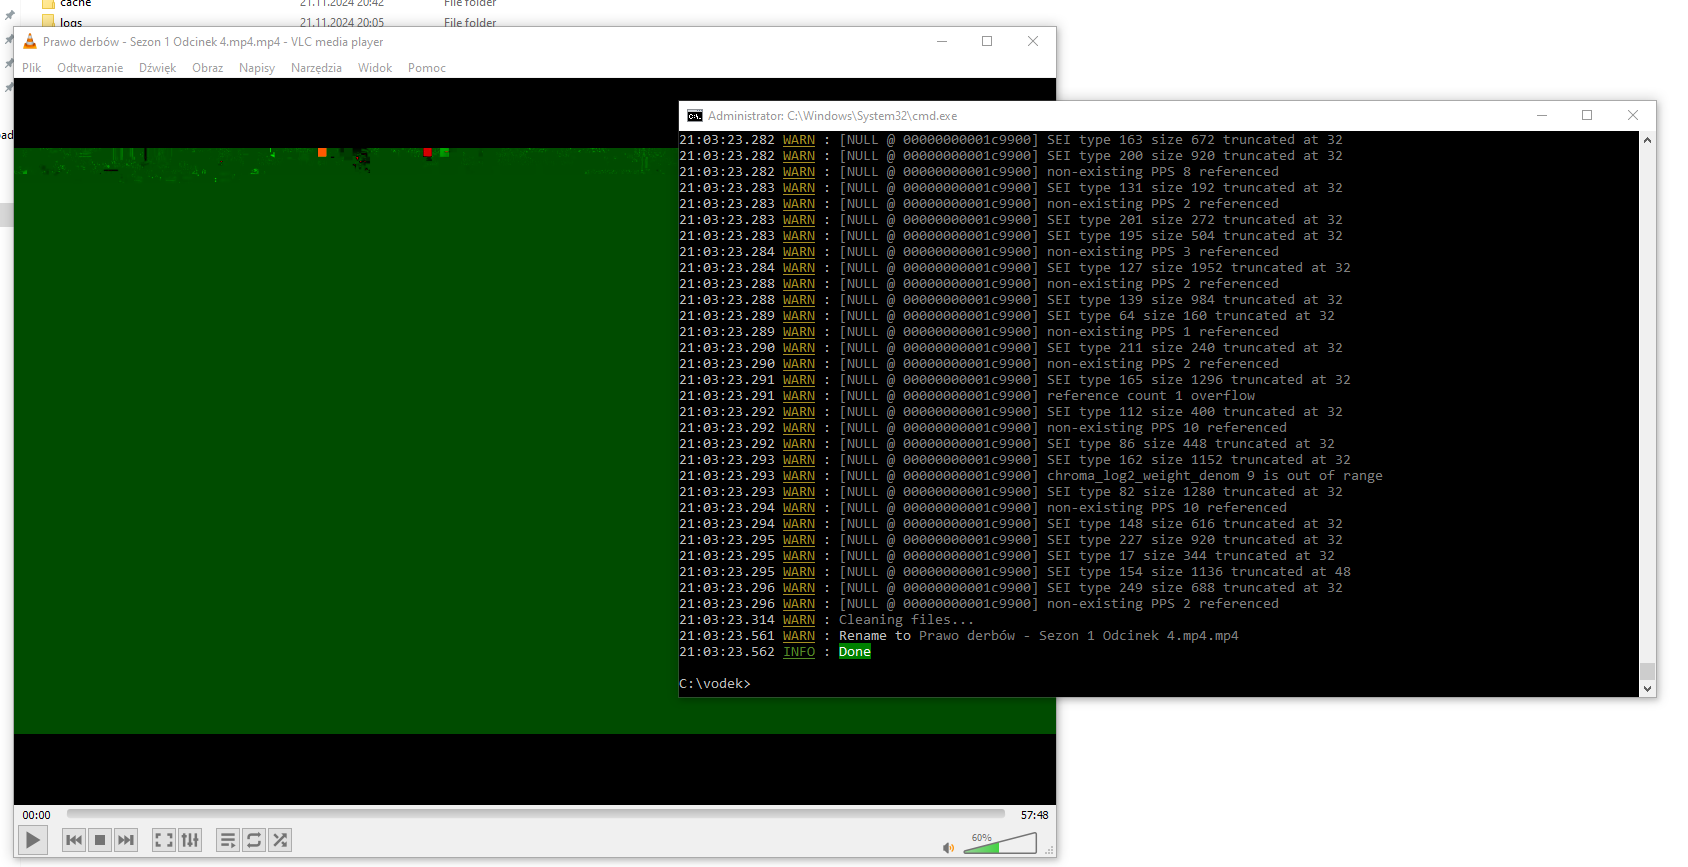Show the VLC playlist
Screen dimensions: 1688x867
pyautogui.click(x=228, y=840)
